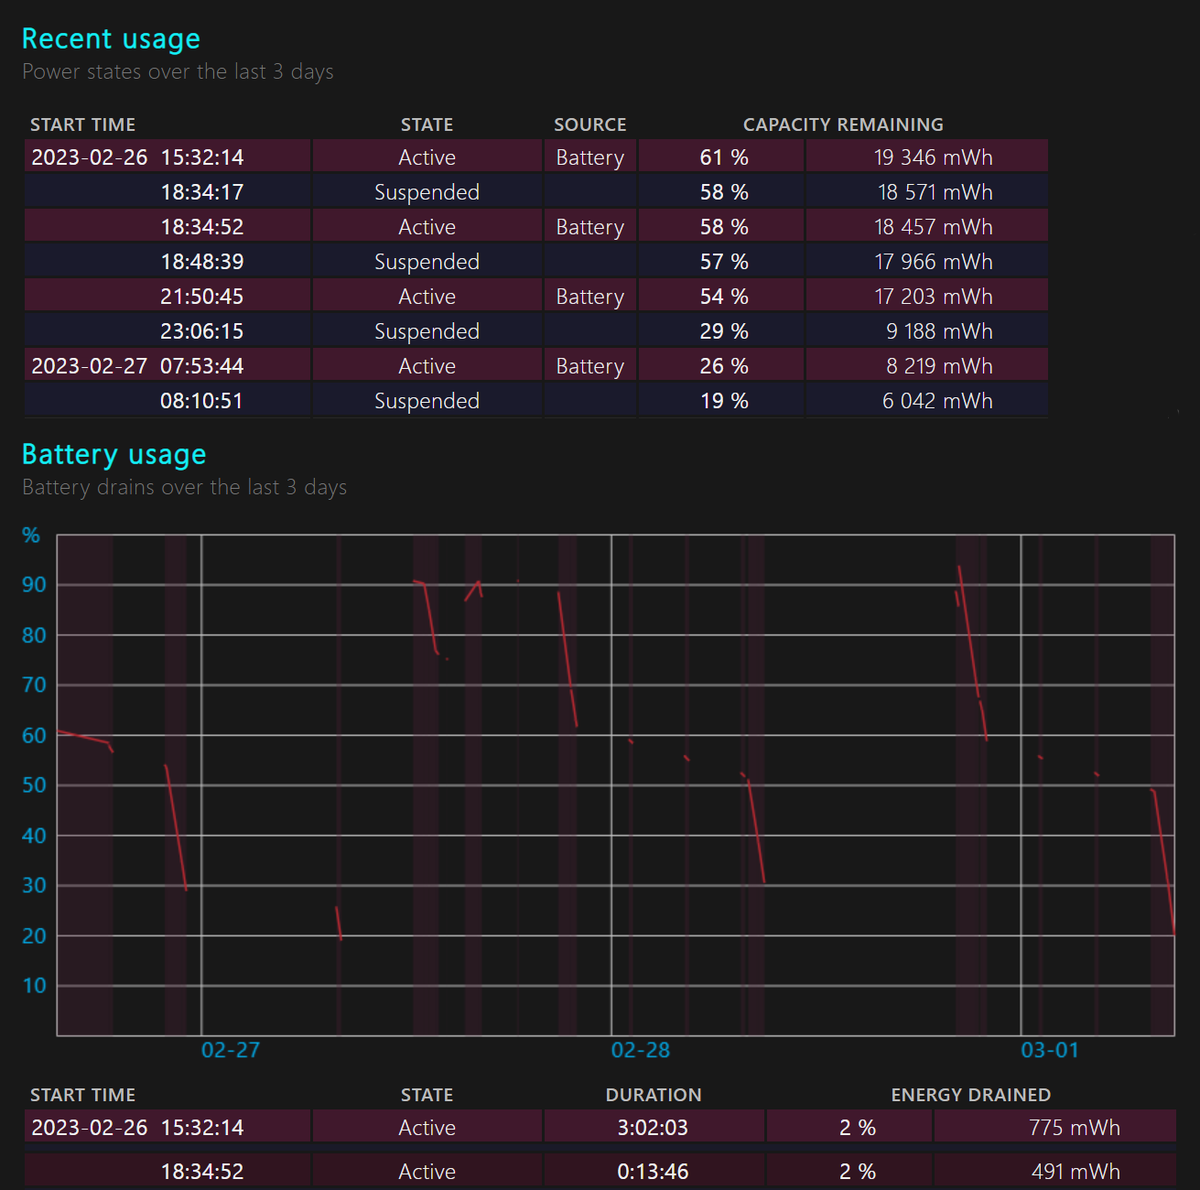Click the 02-27 date label on chart
The height and width of the screenshot is (1190, 1200).
coord(231,1050)
